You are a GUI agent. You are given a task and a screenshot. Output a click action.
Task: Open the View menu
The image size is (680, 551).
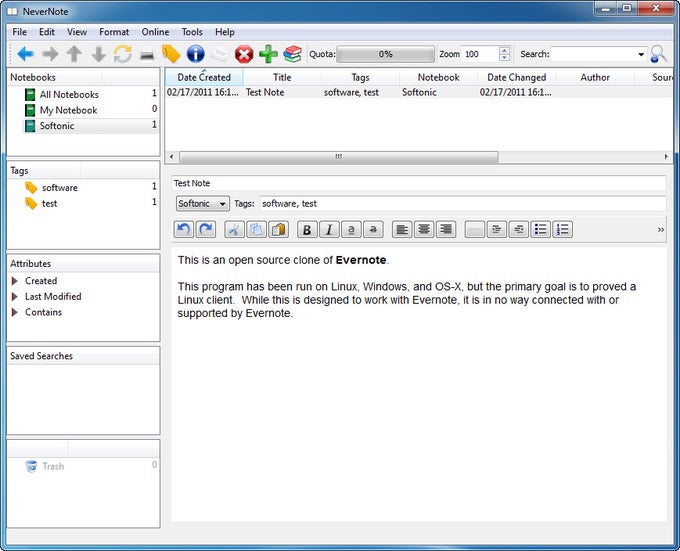click(77, 32)
